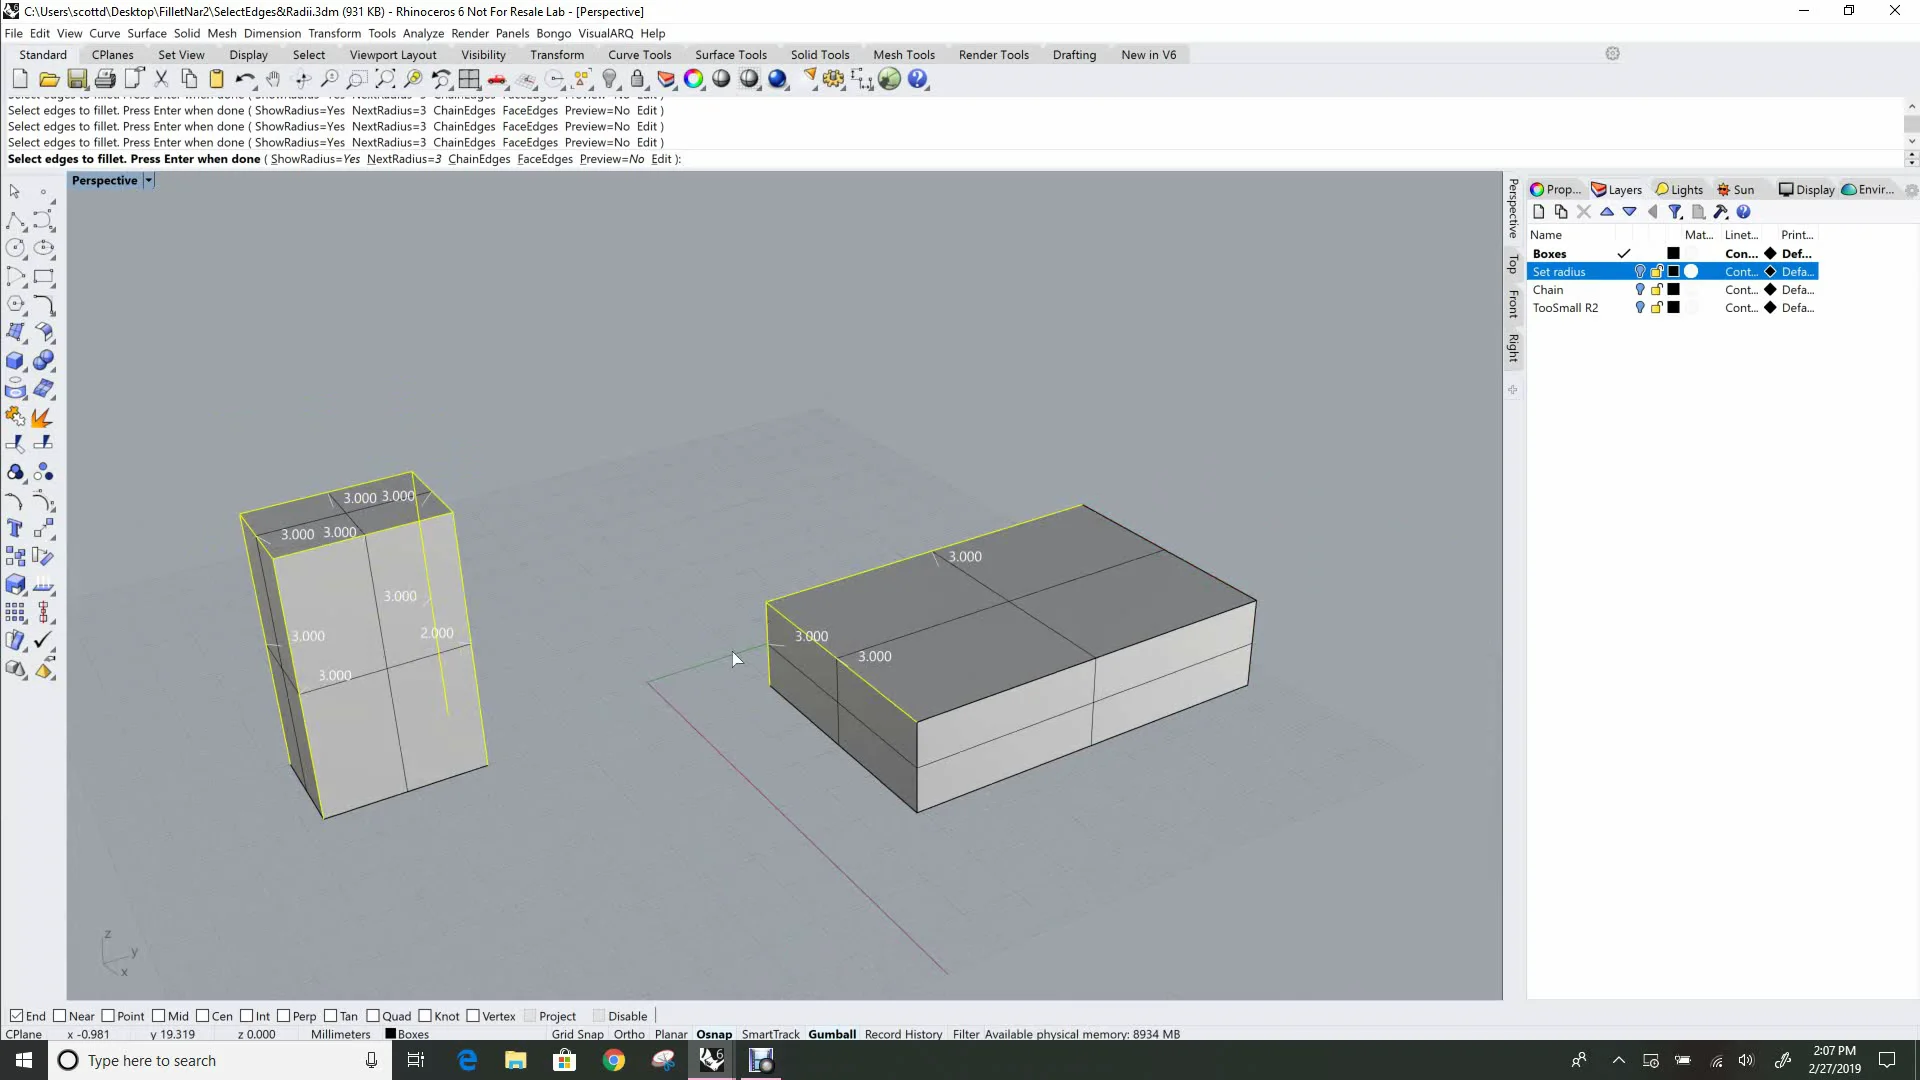Open a file with the Open toolbar icon

pyautogui.click(x=48, y=79)
